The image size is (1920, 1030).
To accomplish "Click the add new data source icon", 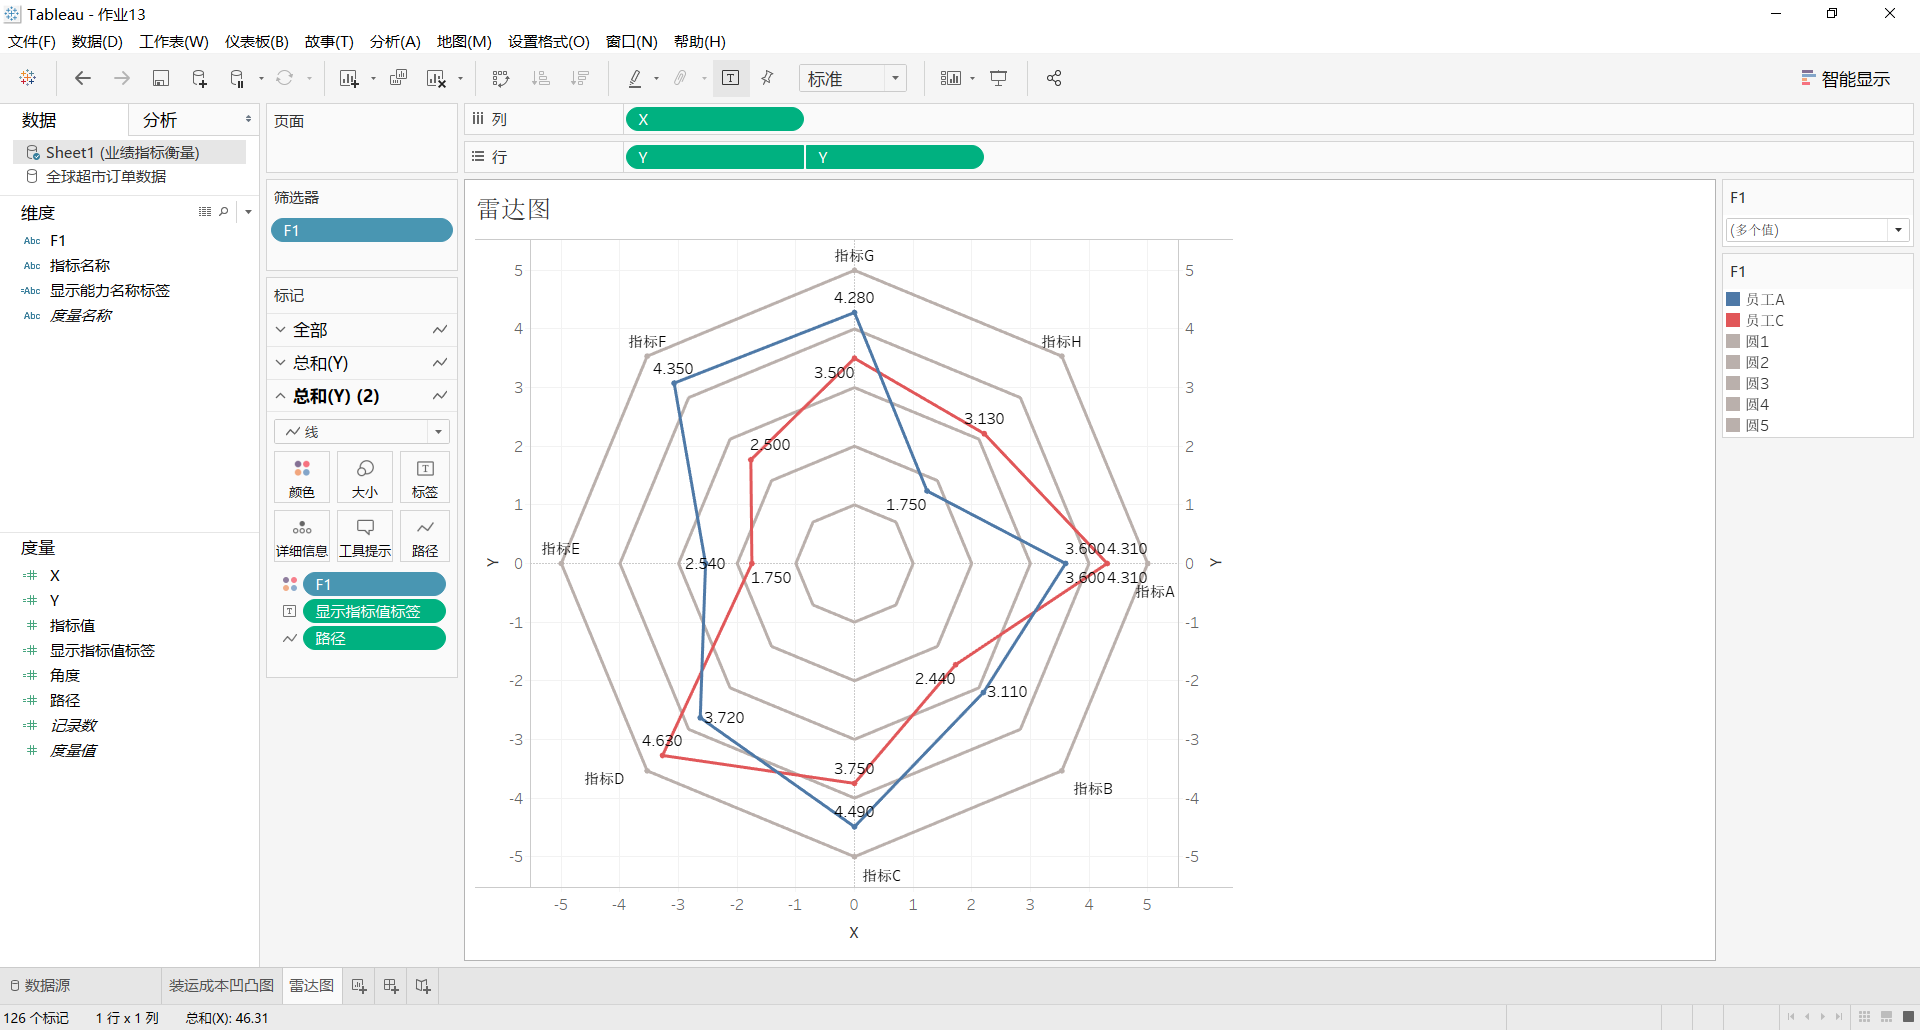I will tap(199, 78).
